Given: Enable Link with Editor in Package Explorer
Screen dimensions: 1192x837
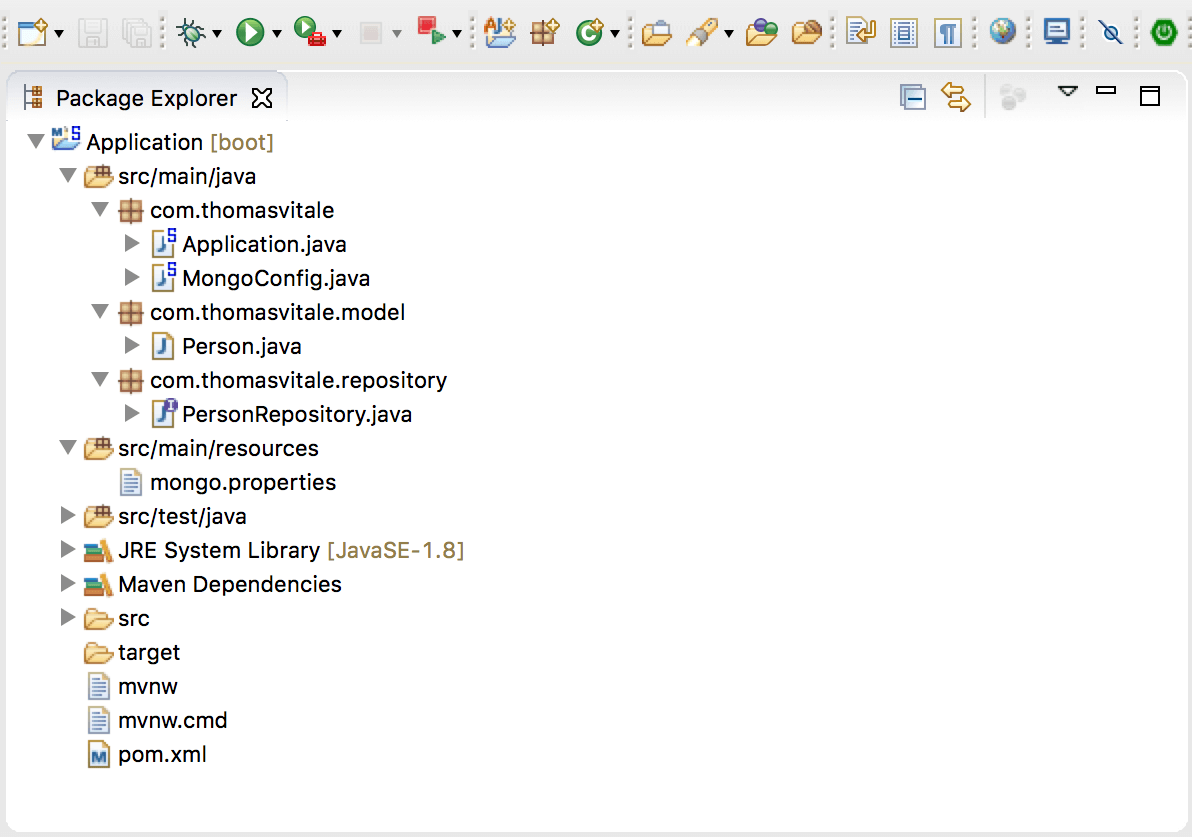Looking at the screenshot, I should 955,98.
